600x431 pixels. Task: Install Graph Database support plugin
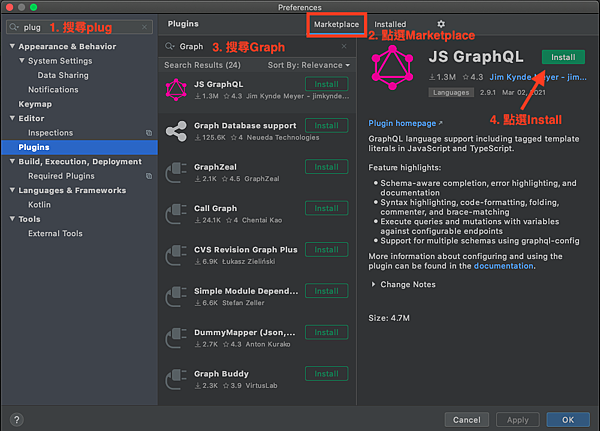(326, 126)
